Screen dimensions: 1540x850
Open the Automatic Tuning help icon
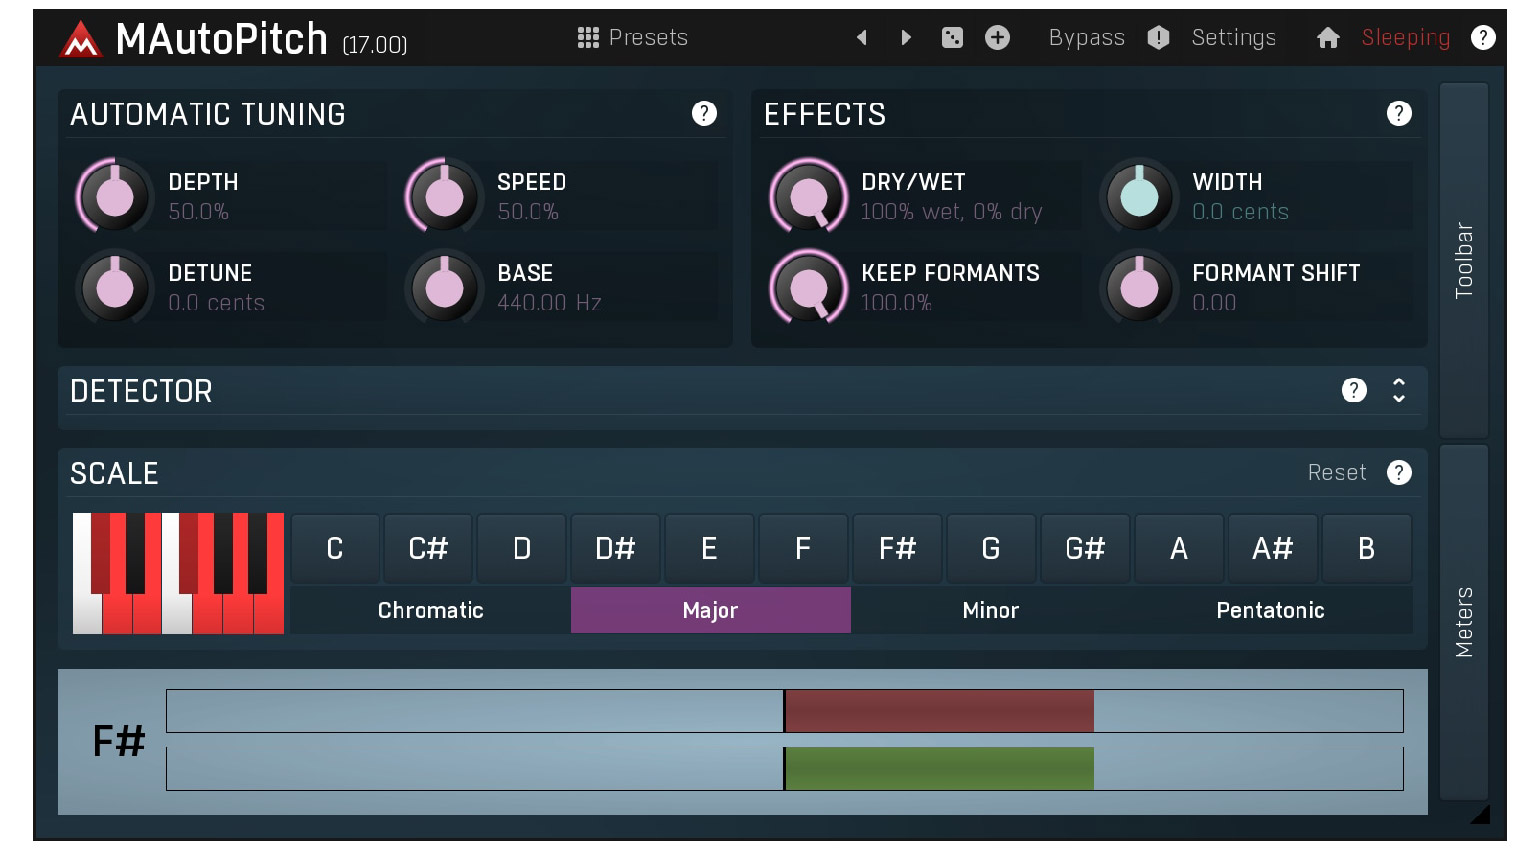click(704, 114)
